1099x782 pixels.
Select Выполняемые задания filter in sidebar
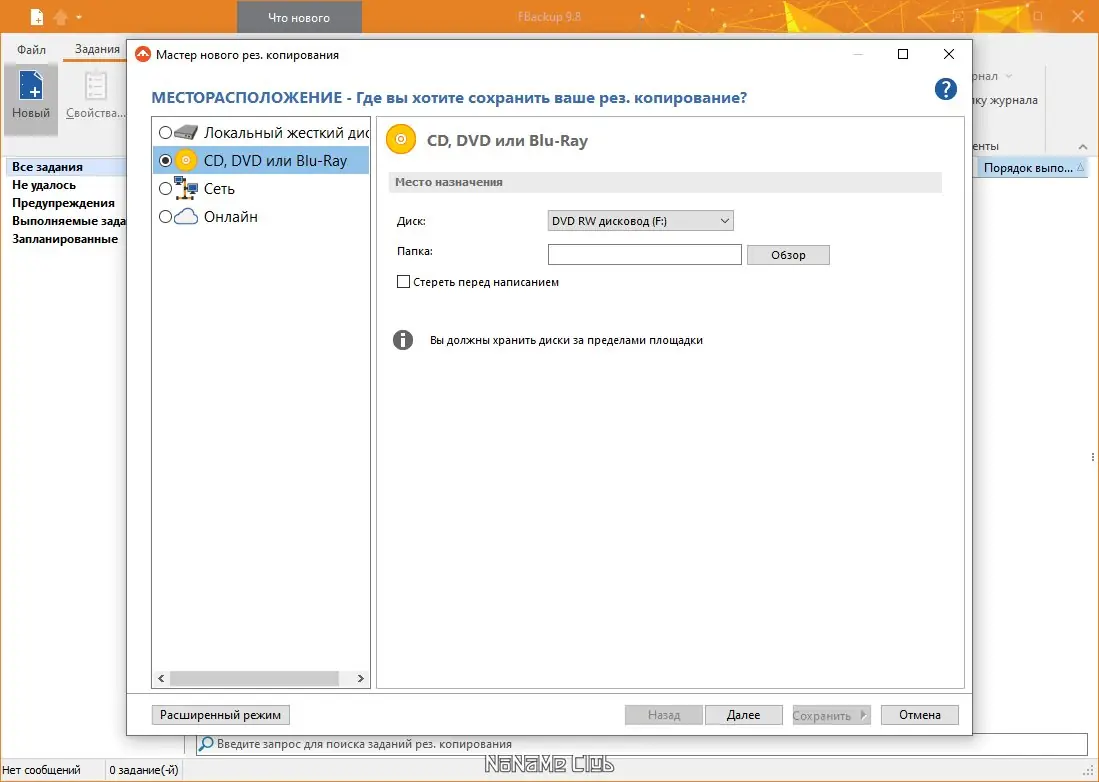pyautogui.click(x=67, y=221)
